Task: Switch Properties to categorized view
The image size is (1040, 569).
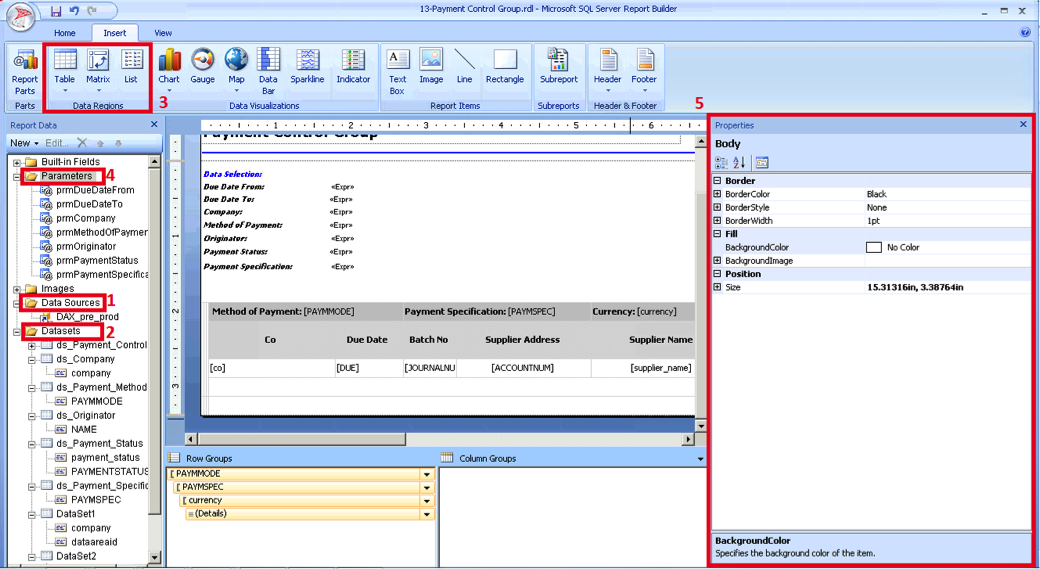Action: pyautogui.click(x=721, y=162)
